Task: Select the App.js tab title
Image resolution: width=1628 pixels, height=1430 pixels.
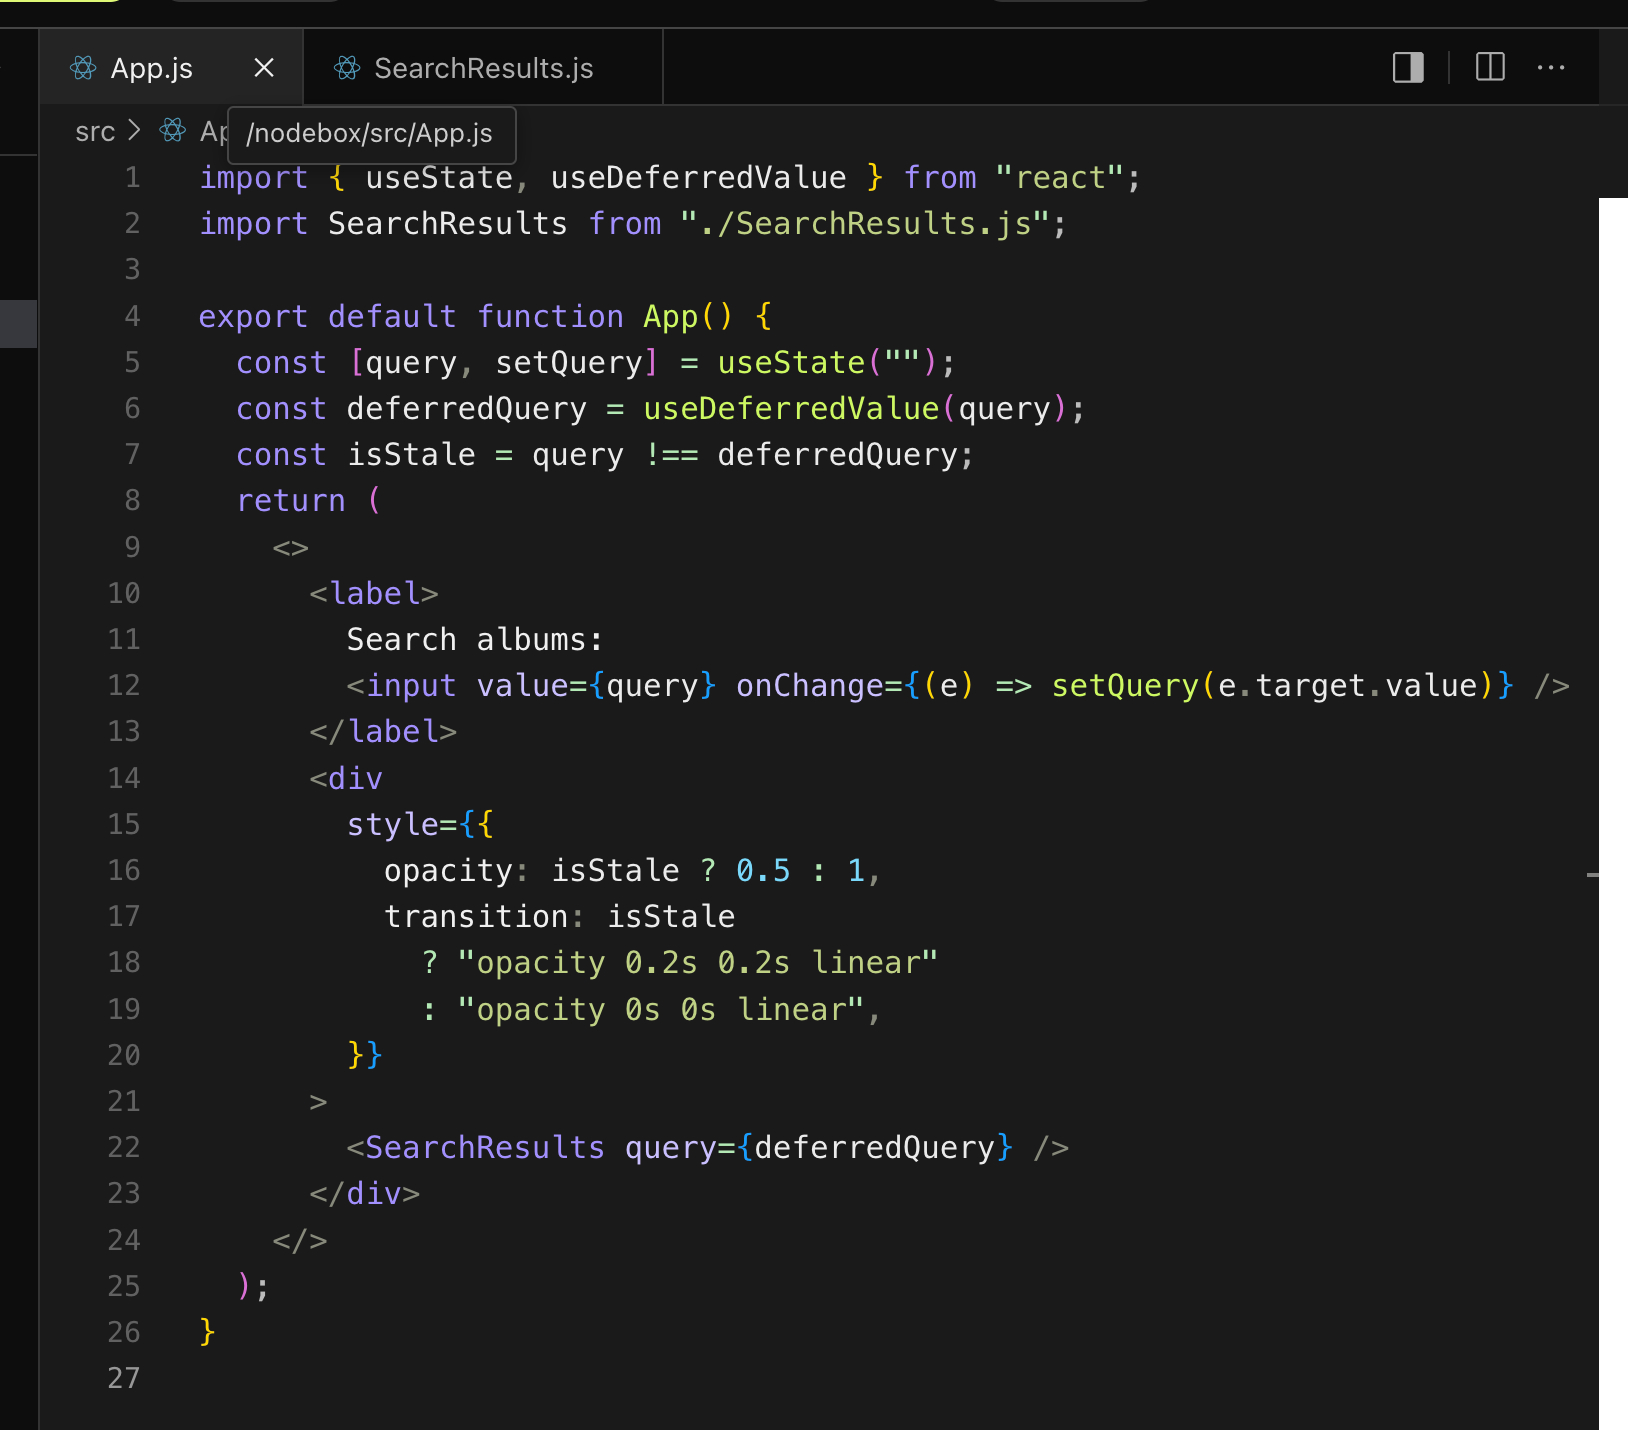Action: click(152, 68)
